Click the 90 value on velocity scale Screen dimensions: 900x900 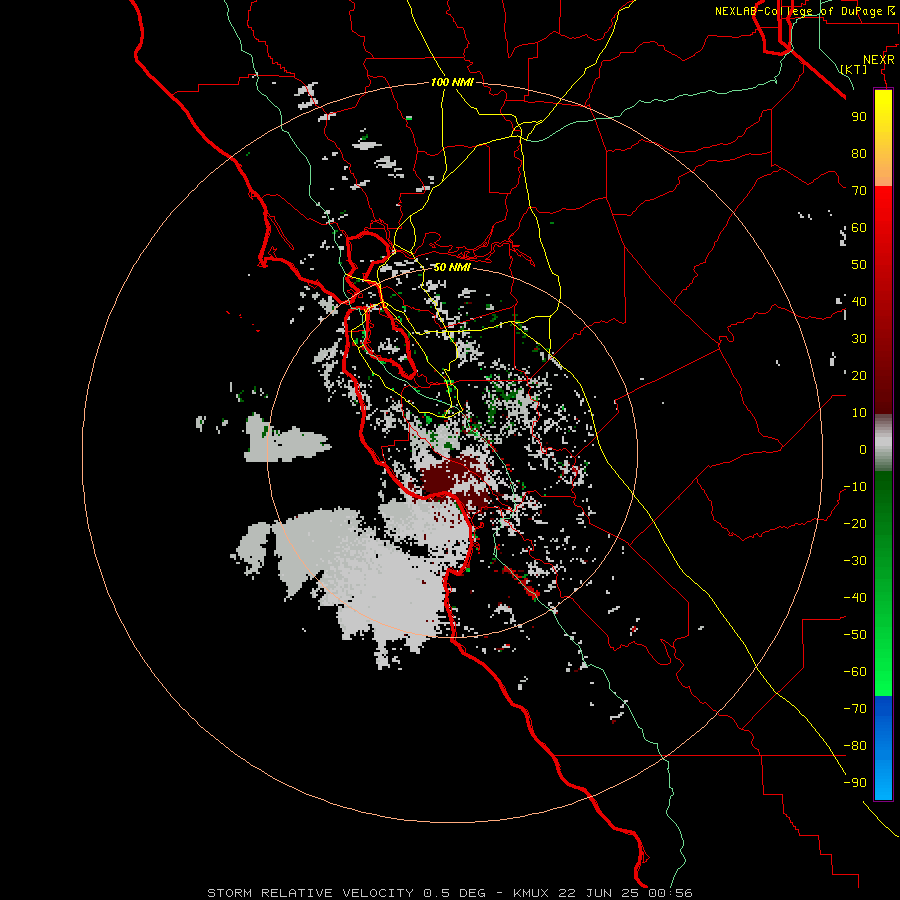tap(859, 117)
